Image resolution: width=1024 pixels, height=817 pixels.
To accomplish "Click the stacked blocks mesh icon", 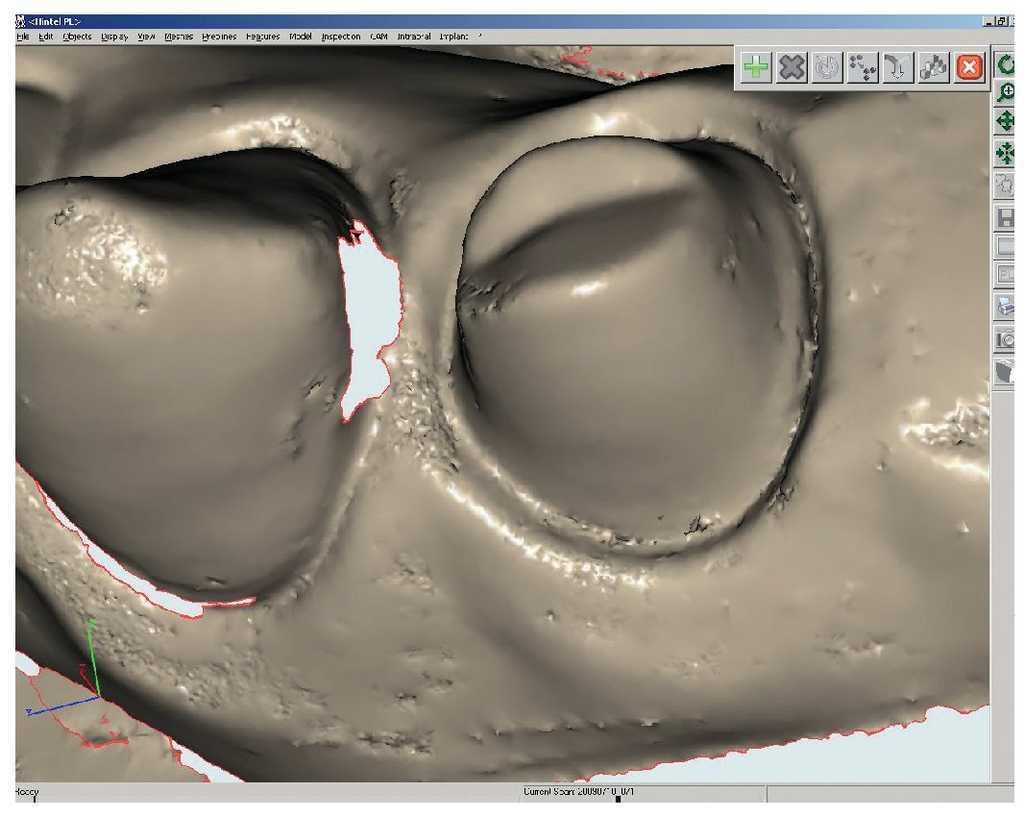I will (x=932, y=68).
